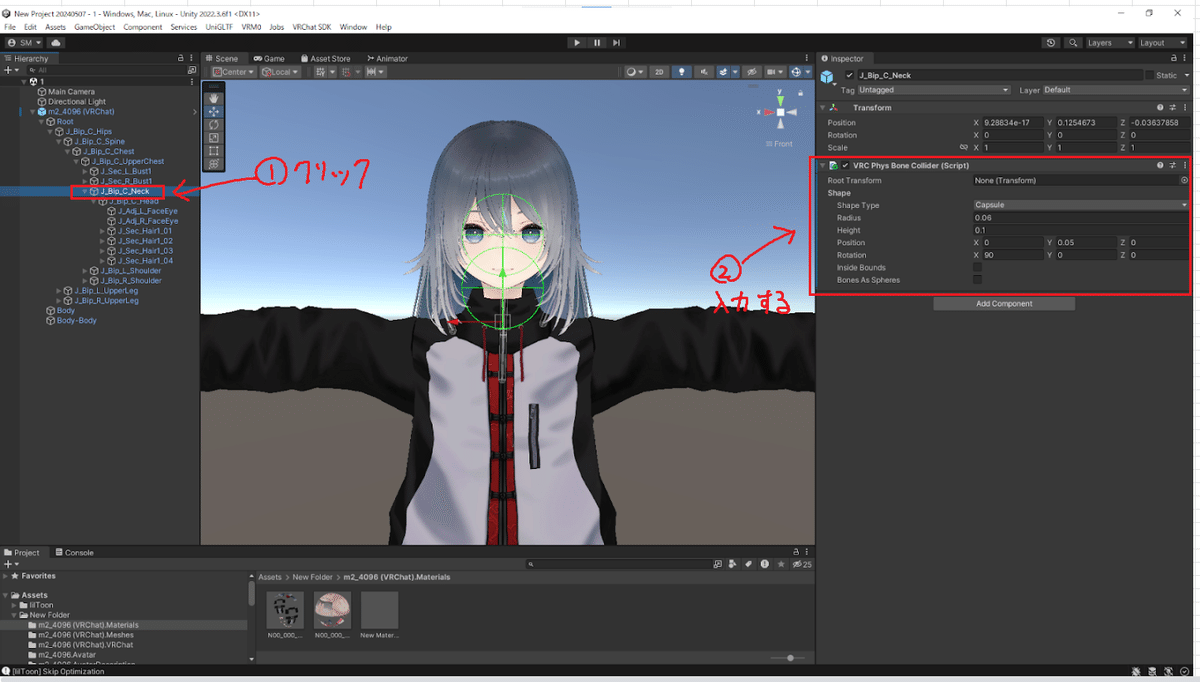The height and width of the screenshot is (682, 1200).
Task: Open Root Transform object picker
Action: (1184, 181)
